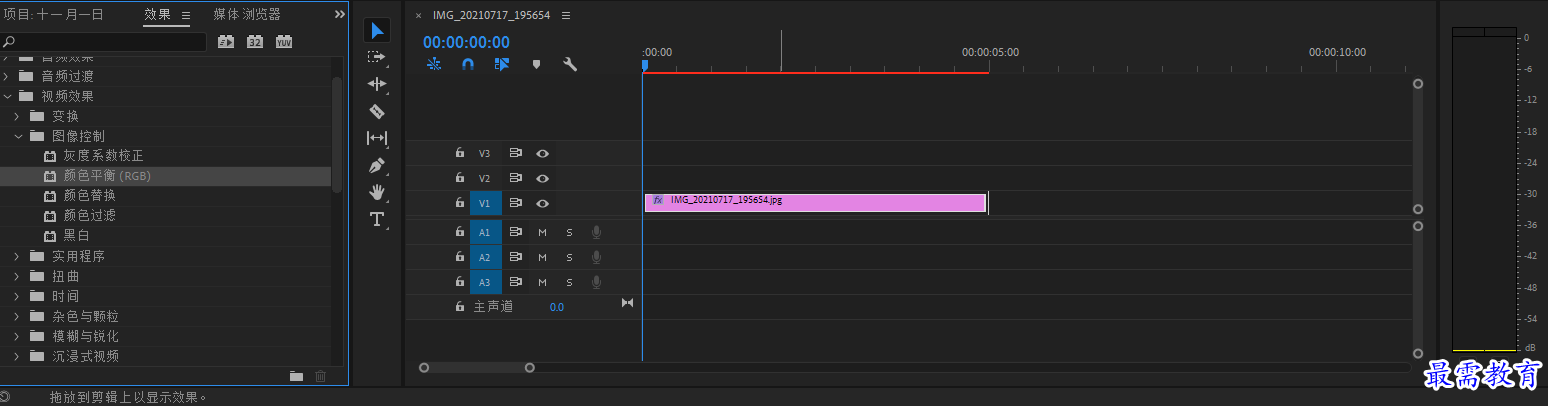Toggle insert sequences as nests option
The height and width of the screenshot is (406, 1548).
pyautogui.click(x=434, y=64)
